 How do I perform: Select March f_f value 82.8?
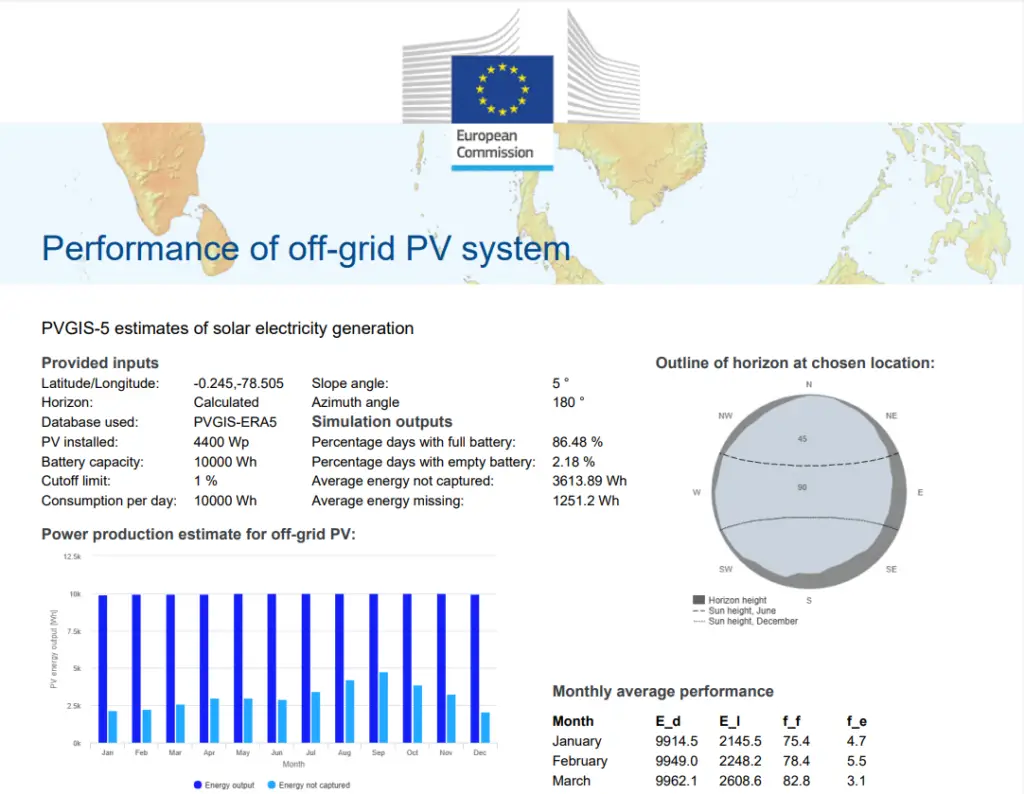point(796,780)
